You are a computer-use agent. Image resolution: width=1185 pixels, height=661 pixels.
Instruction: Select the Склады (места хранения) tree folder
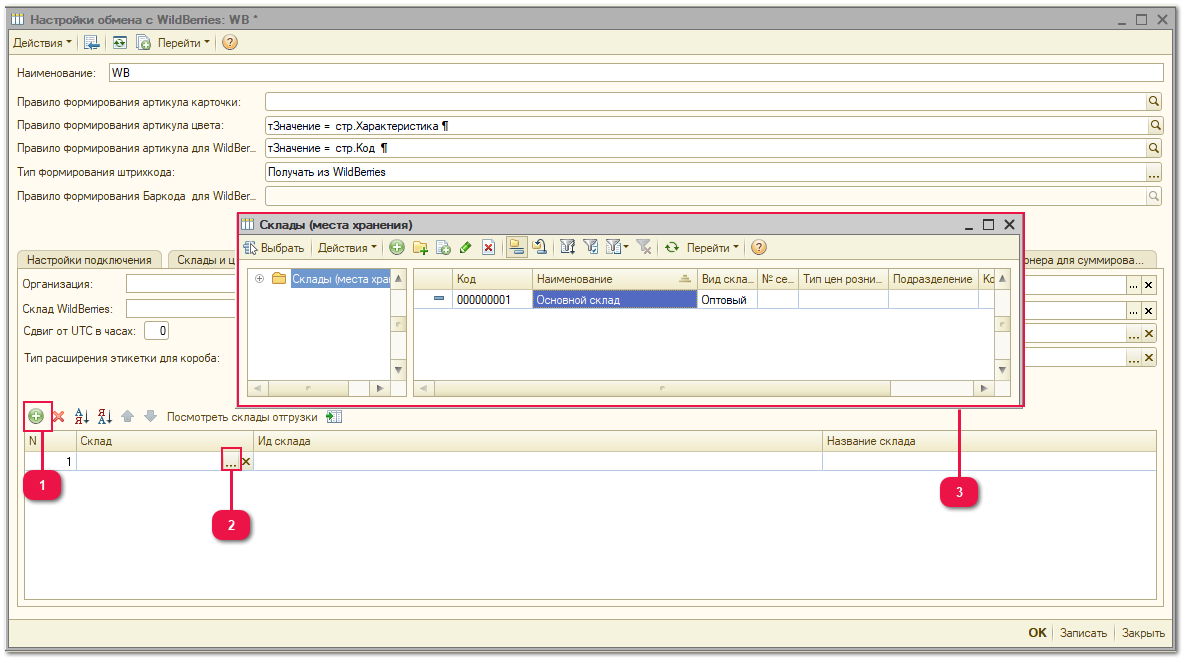340,279
